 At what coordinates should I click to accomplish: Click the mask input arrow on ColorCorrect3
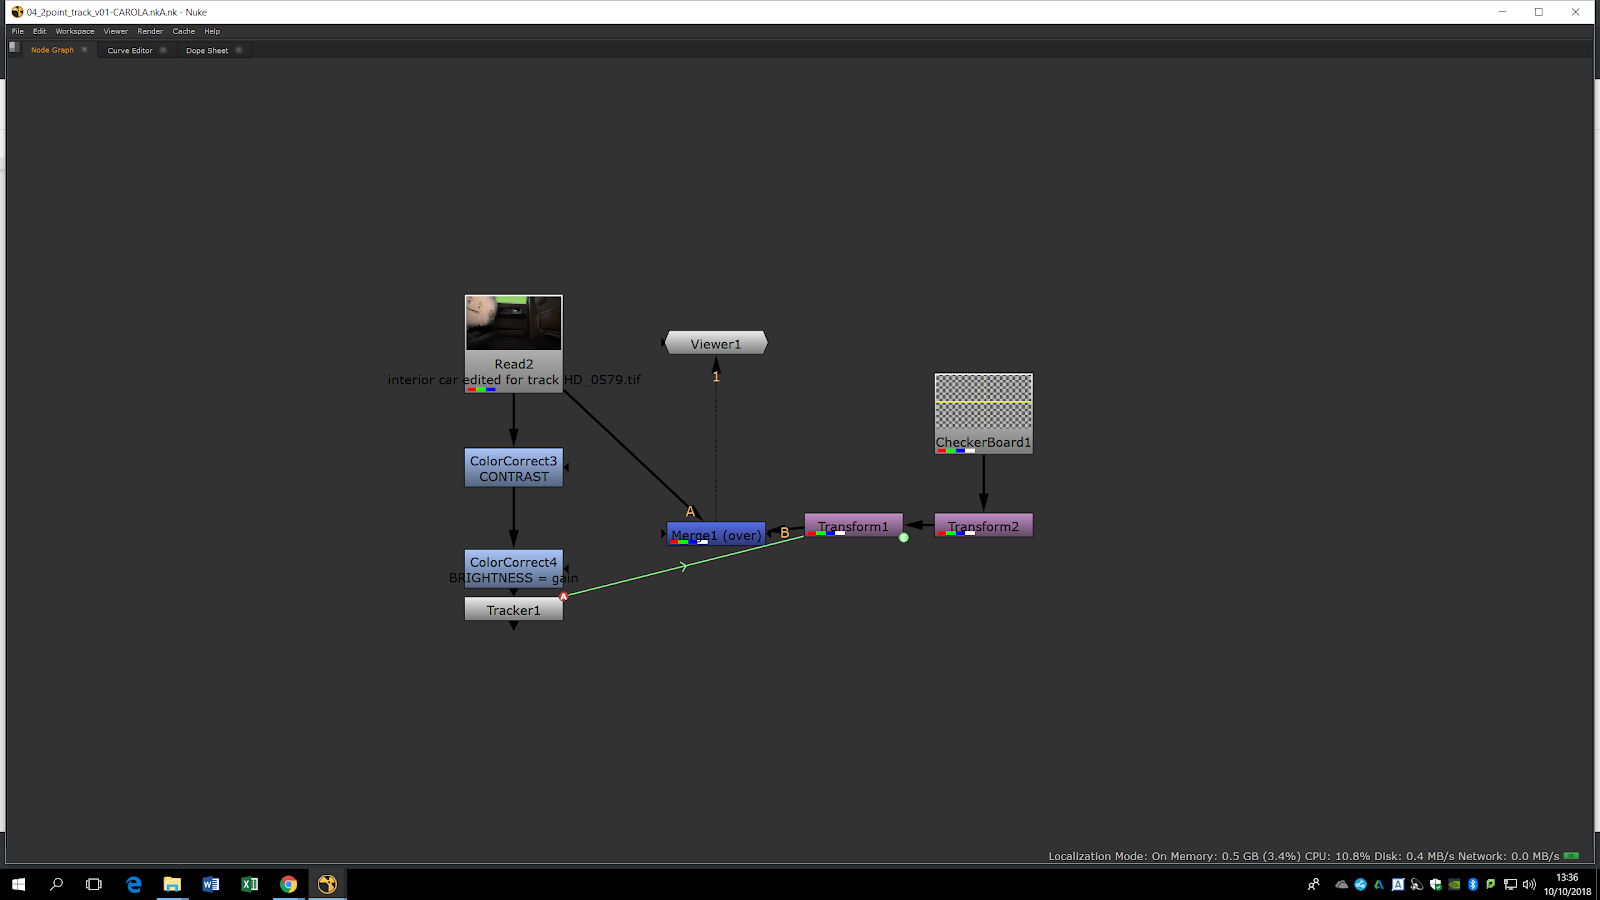click(x=566, y=468)
